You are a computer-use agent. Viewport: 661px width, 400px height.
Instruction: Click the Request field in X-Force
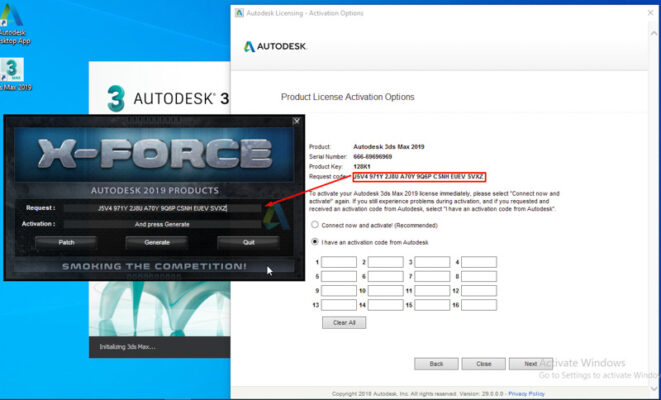click(162, 208)
